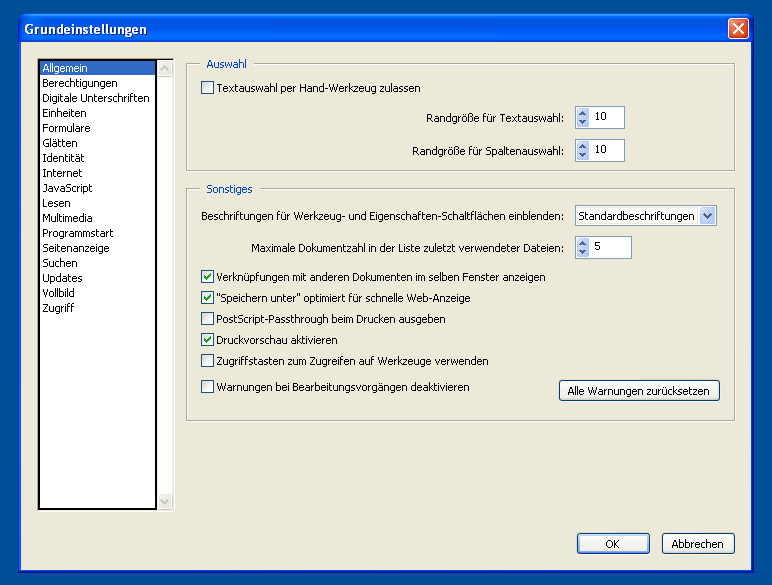The height and width of the screenshot is (585, 772).
Task: Open Seitenanzeige preferences
Action: [97, 248]
